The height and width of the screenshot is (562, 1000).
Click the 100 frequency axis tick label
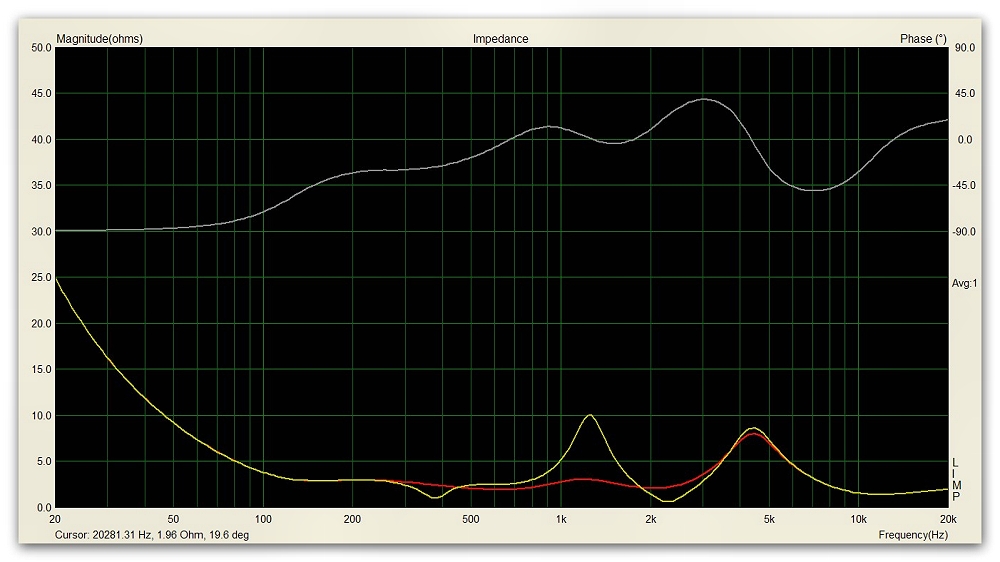pyautogui.click(x=263, y=520)
